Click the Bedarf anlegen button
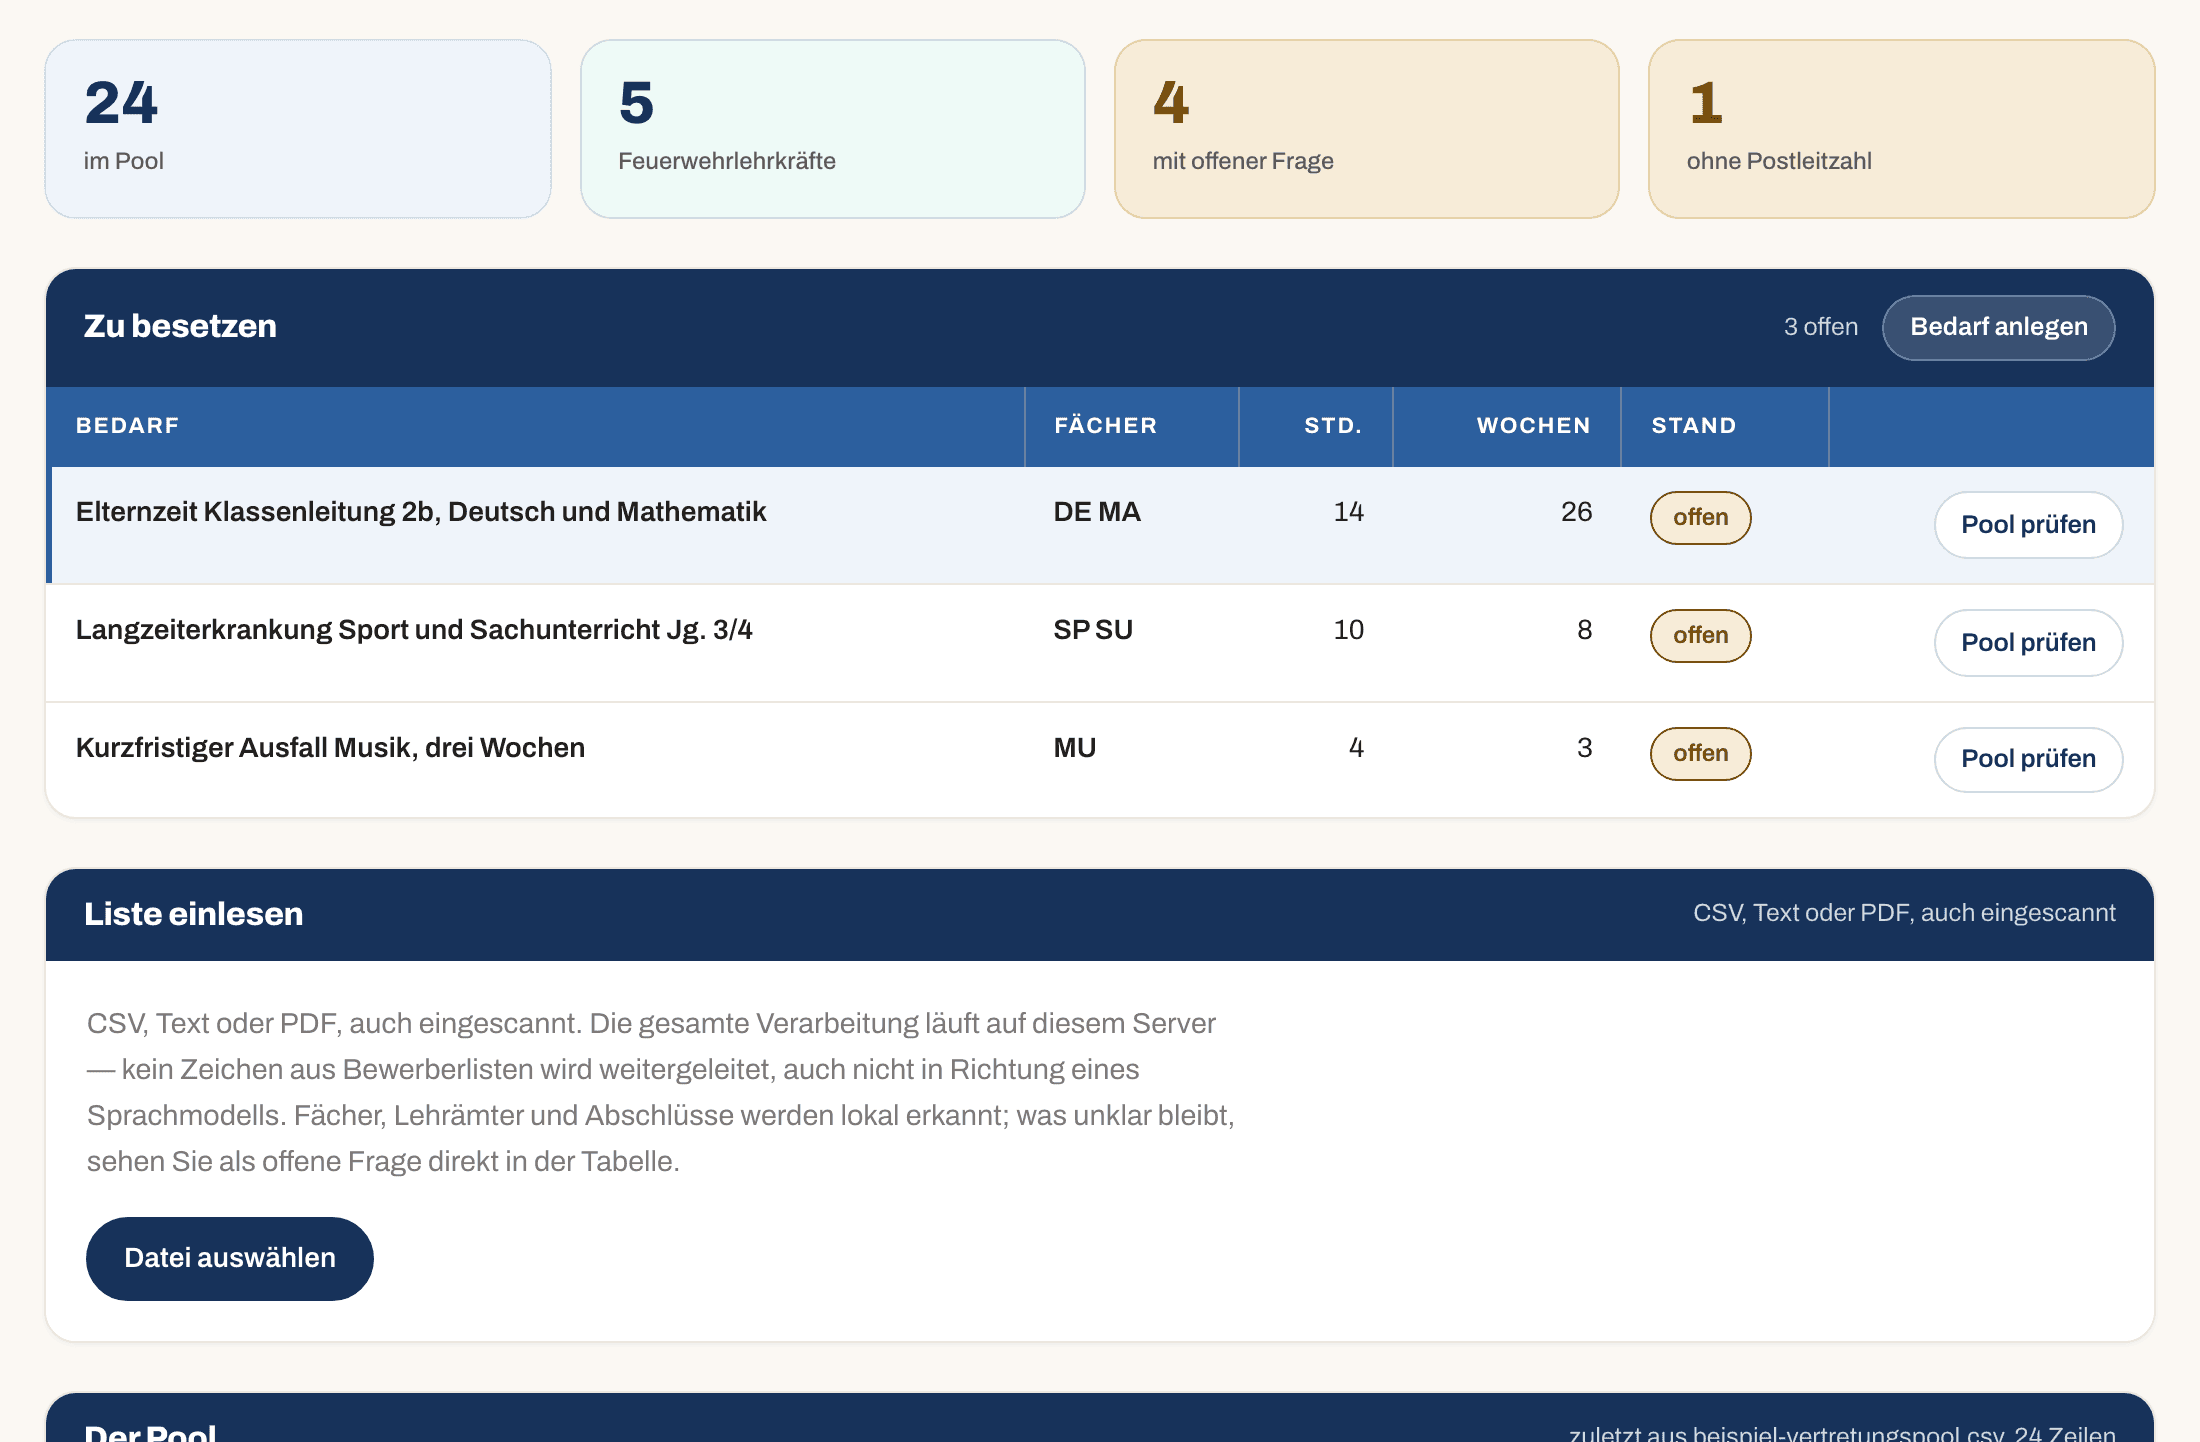2200x1442 pixels. click(x=1998, y=327)
